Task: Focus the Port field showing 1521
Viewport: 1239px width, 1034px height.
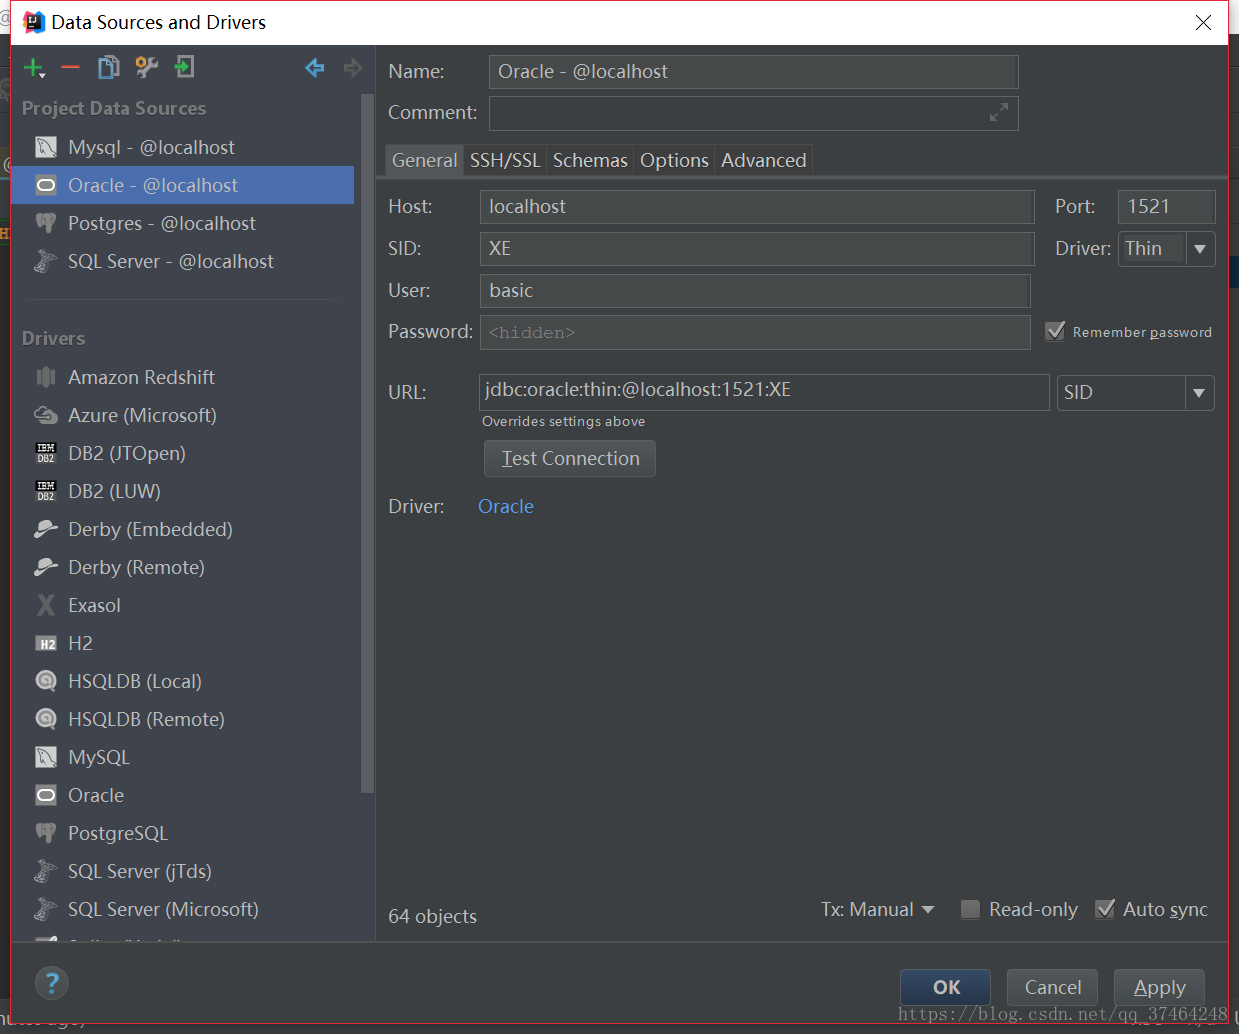Action: pos(1166,206)
